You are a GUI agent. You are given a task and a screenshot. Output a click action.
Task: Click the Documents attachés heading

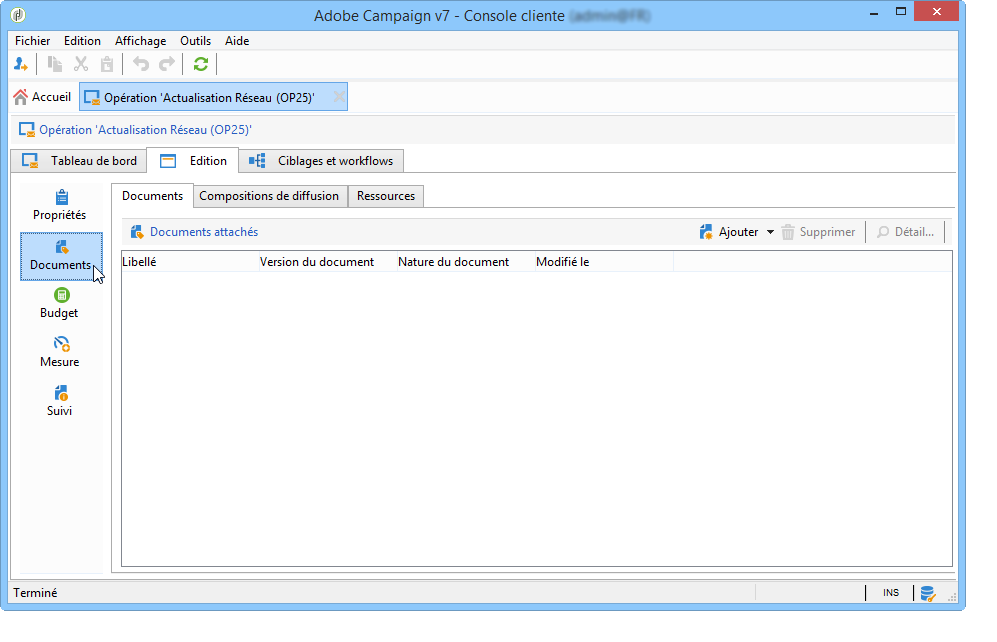point(204,232)
